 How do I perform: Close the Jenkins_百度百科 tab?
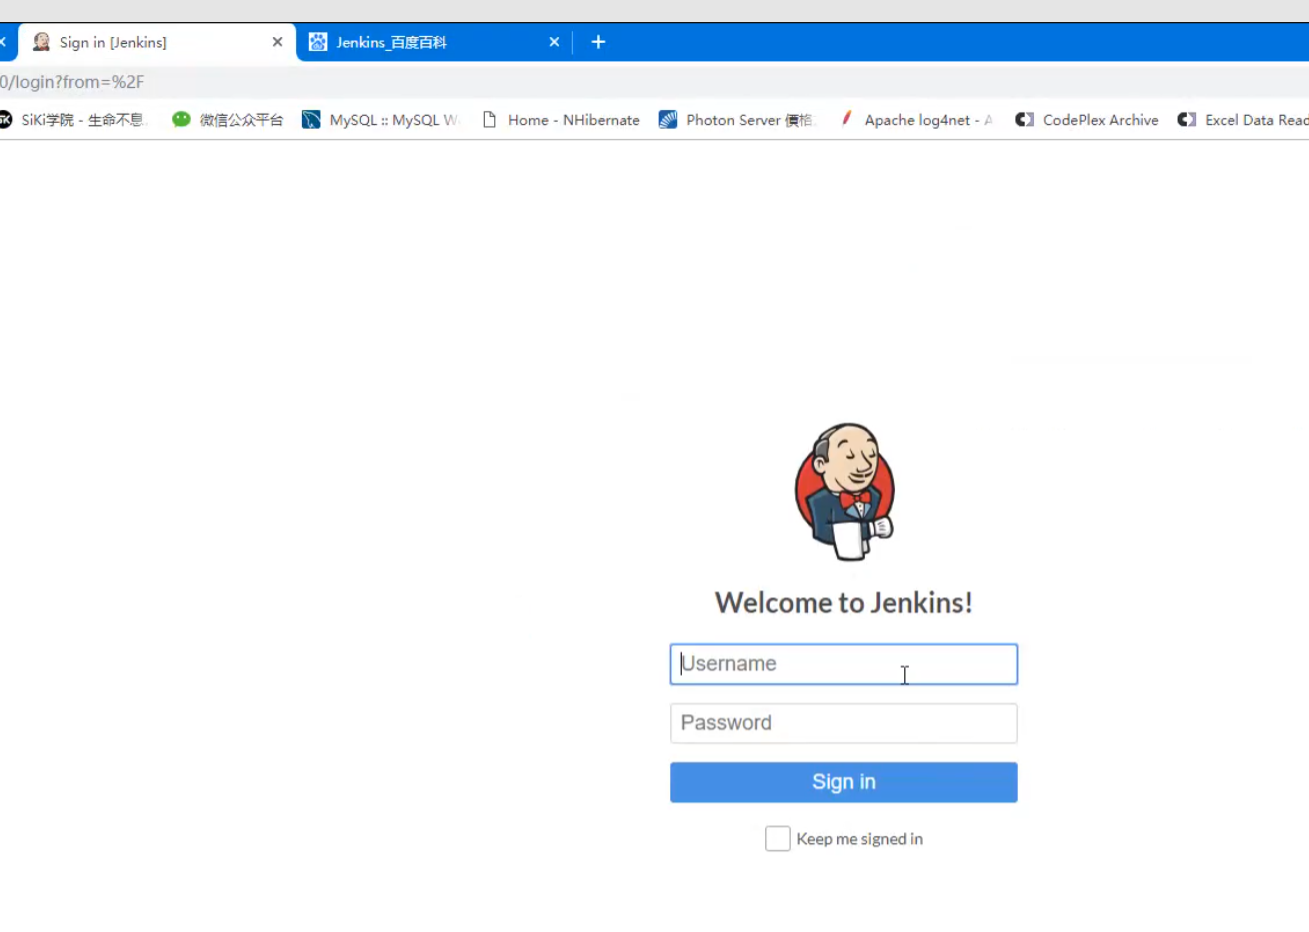click(x=554, y=42)
